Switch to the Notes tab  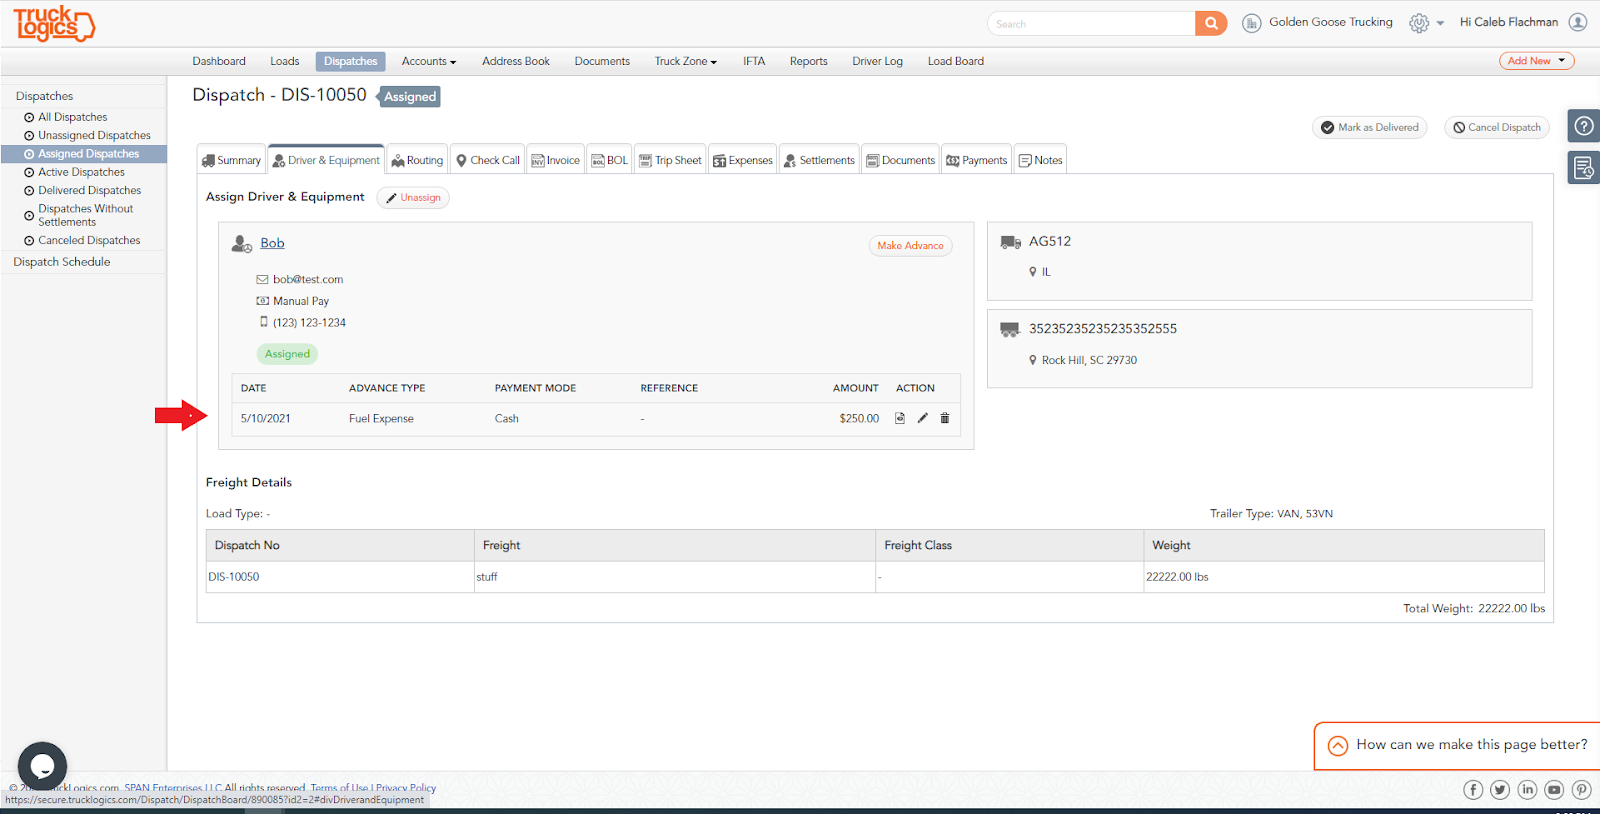click(x=1041, y=160)
